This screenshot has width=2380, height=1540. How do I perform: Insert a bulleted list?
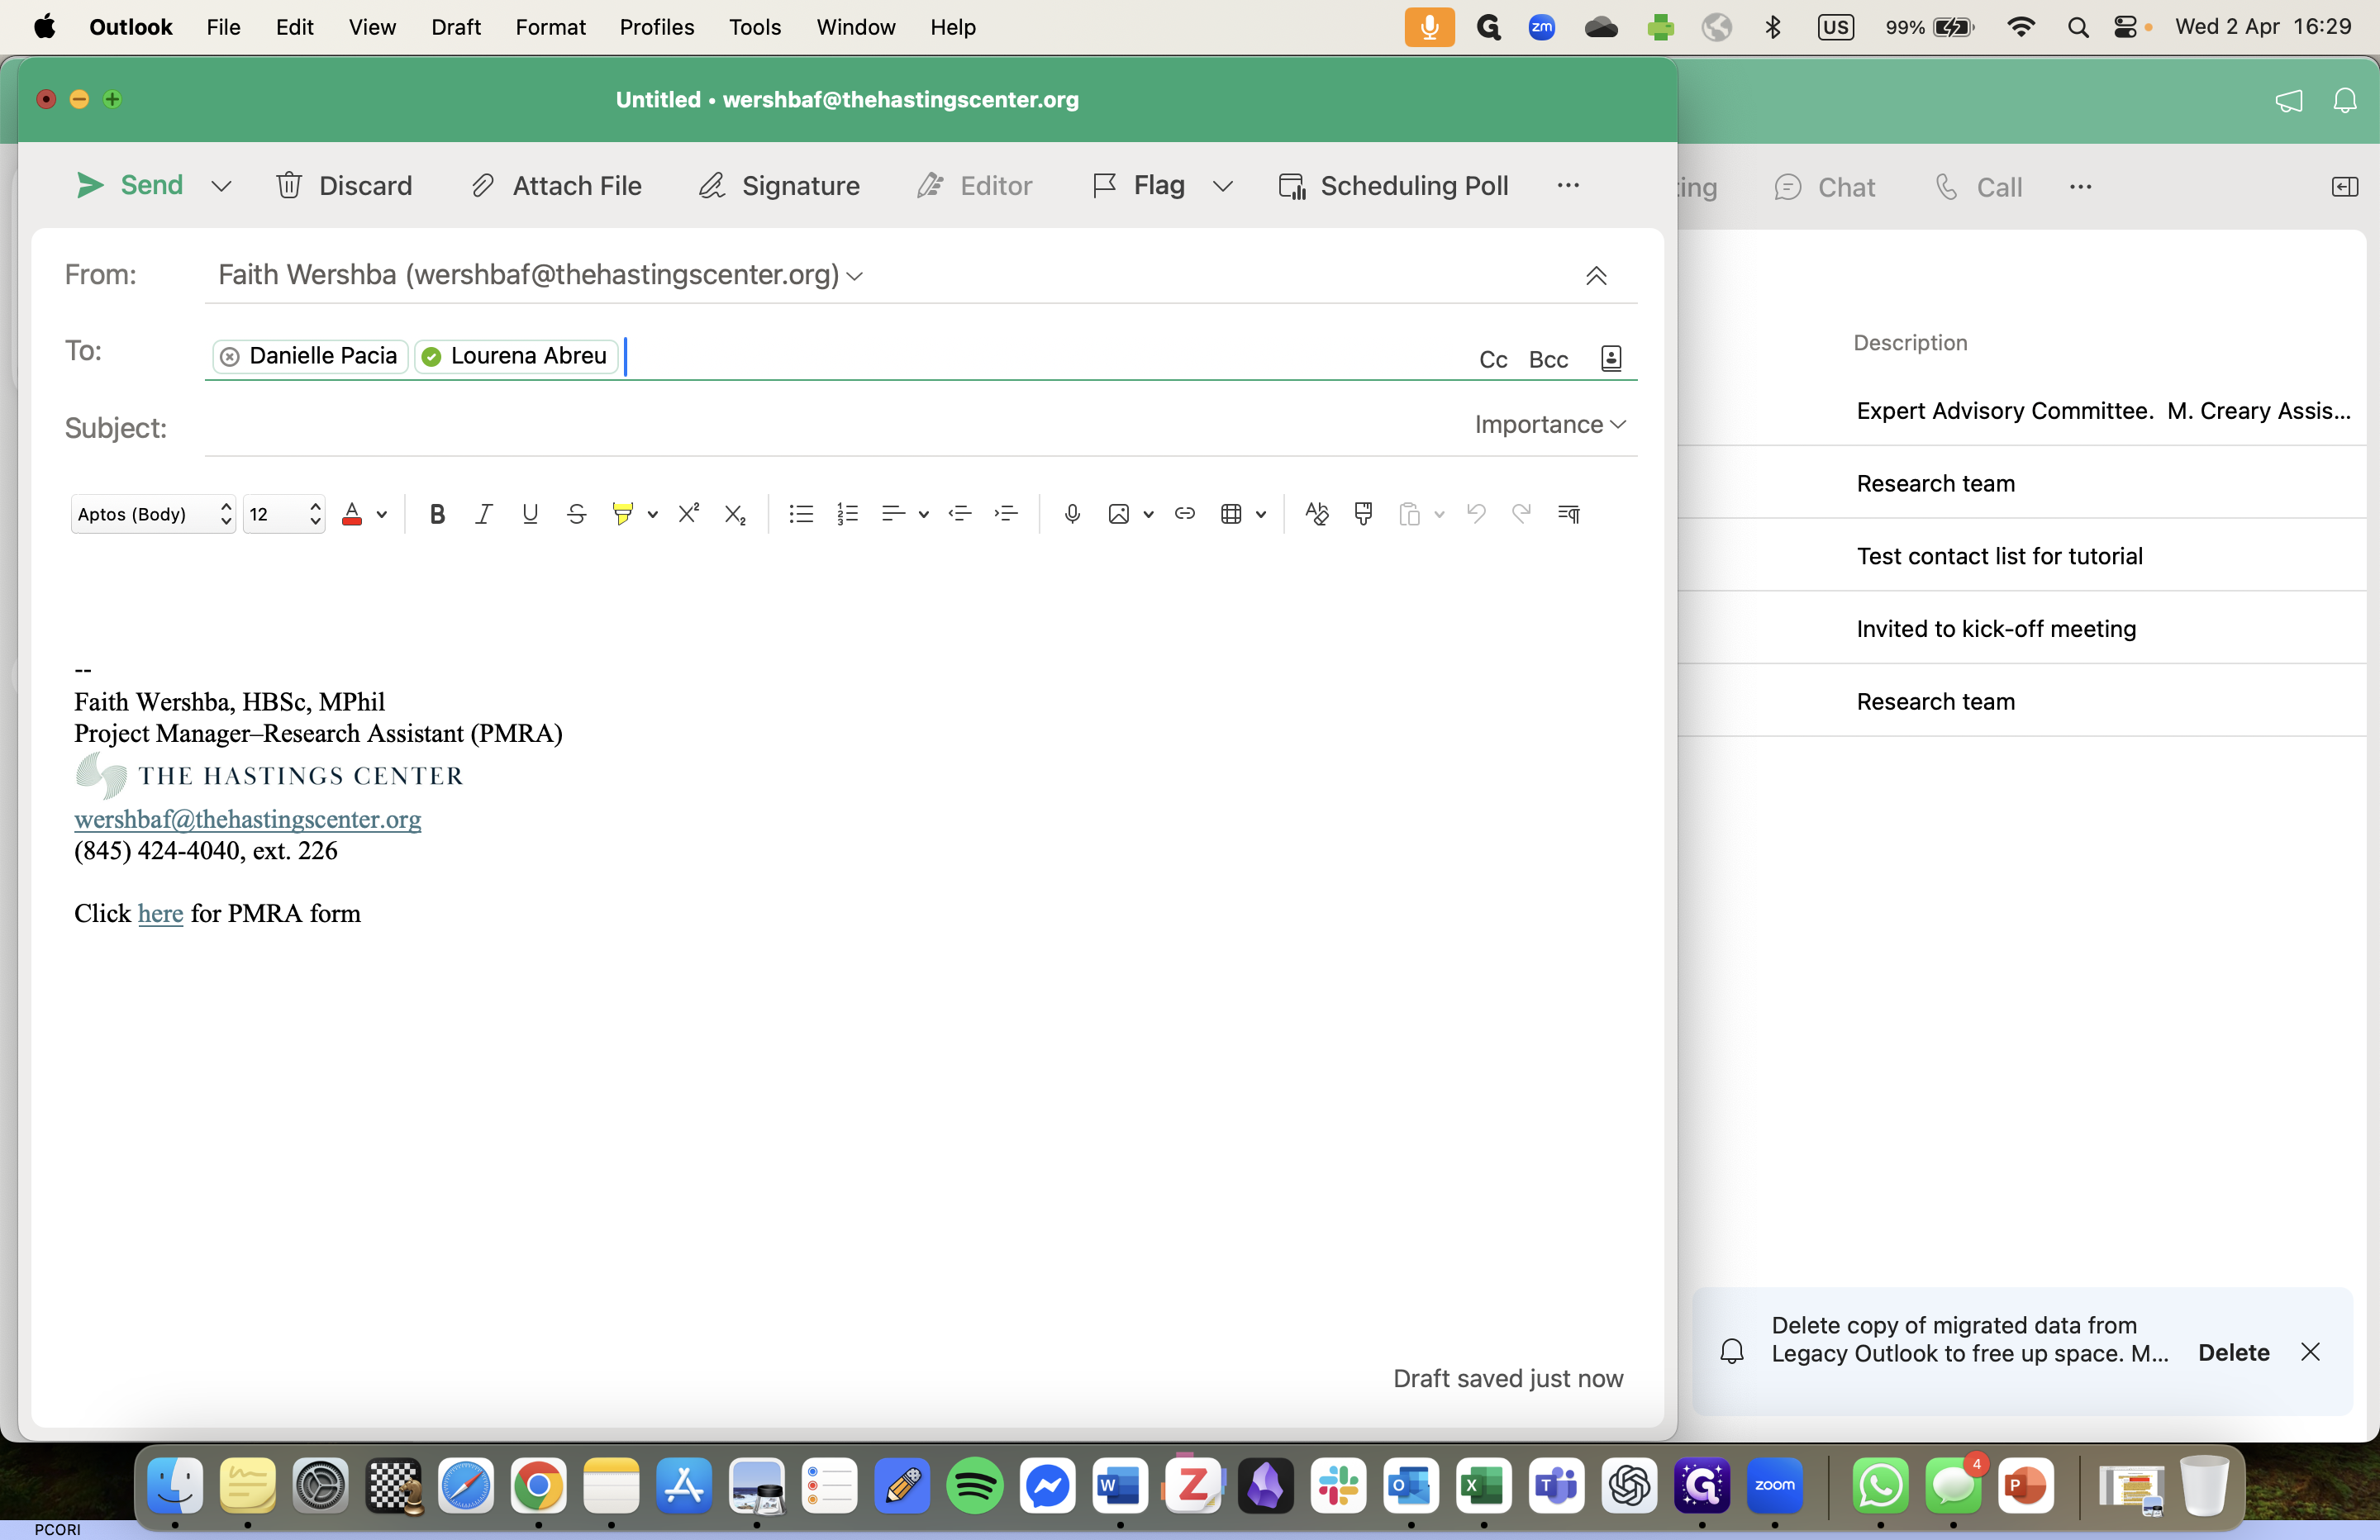(x=801, y=514)
